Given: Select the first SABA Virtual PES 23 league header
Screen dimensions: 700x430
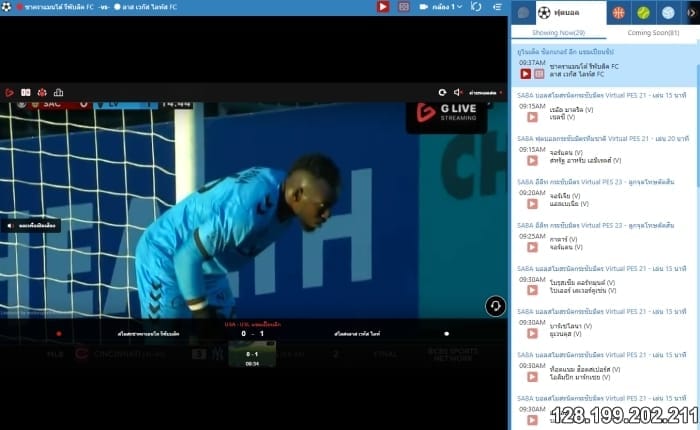Looking at the screenshot, I should pyautogui.click(x=596, y=182).
